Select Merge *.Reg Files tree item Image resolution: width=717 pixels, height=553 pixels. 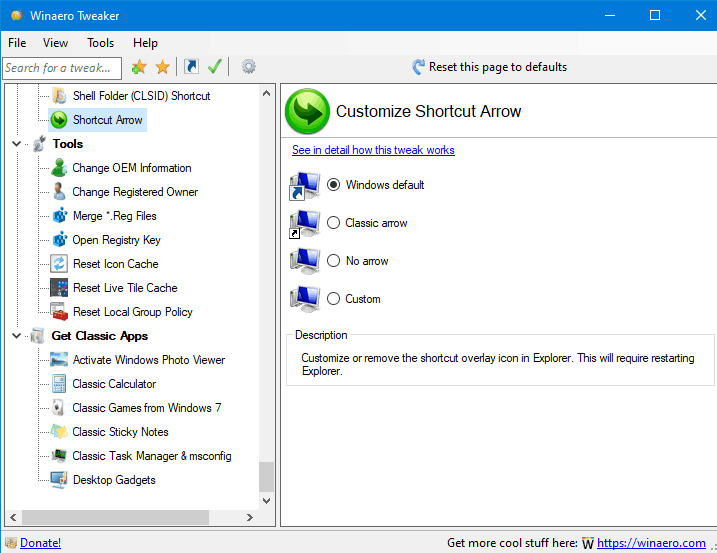coord(114,216)
